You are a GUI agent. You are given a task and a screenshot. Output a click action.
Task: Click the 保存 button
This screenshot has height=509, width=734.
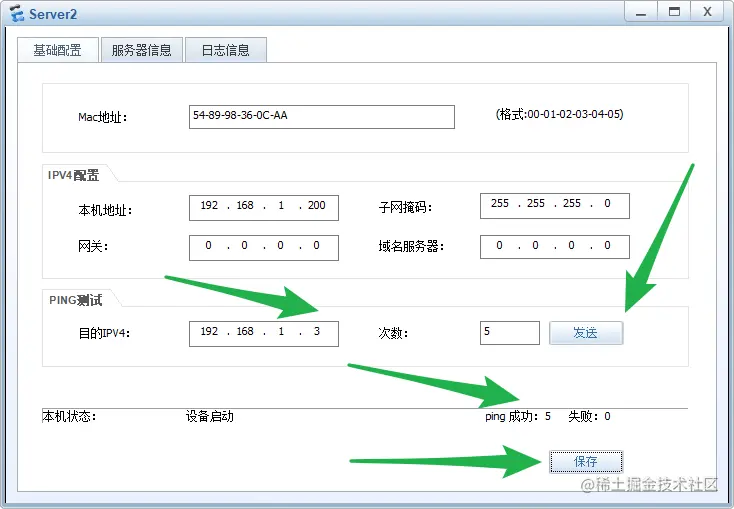[x=586, y=462]
